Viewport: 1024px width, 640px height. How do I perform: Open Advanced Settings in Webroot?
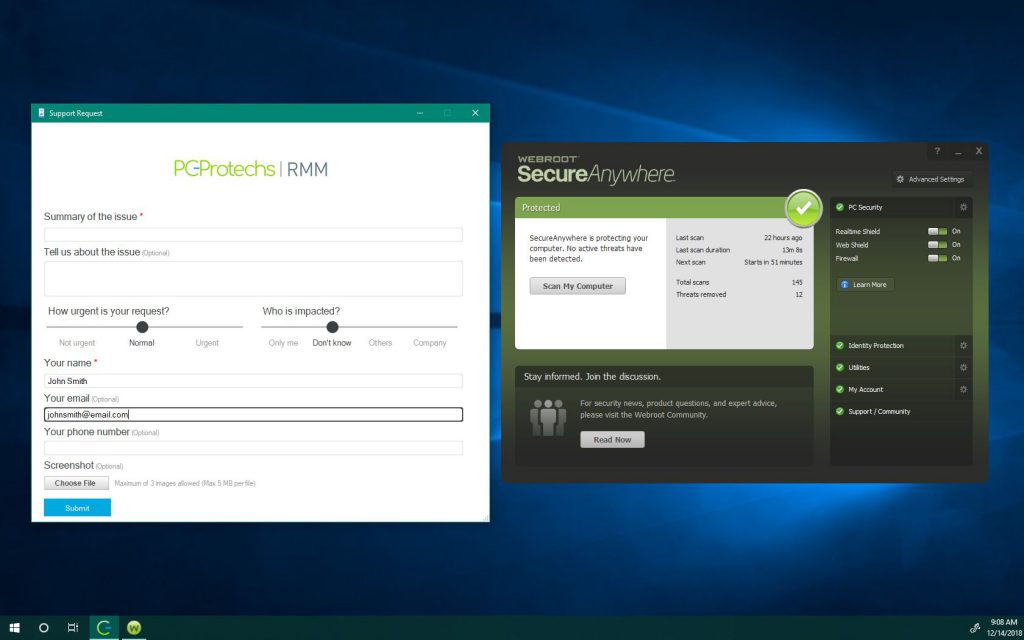[931, 179]
